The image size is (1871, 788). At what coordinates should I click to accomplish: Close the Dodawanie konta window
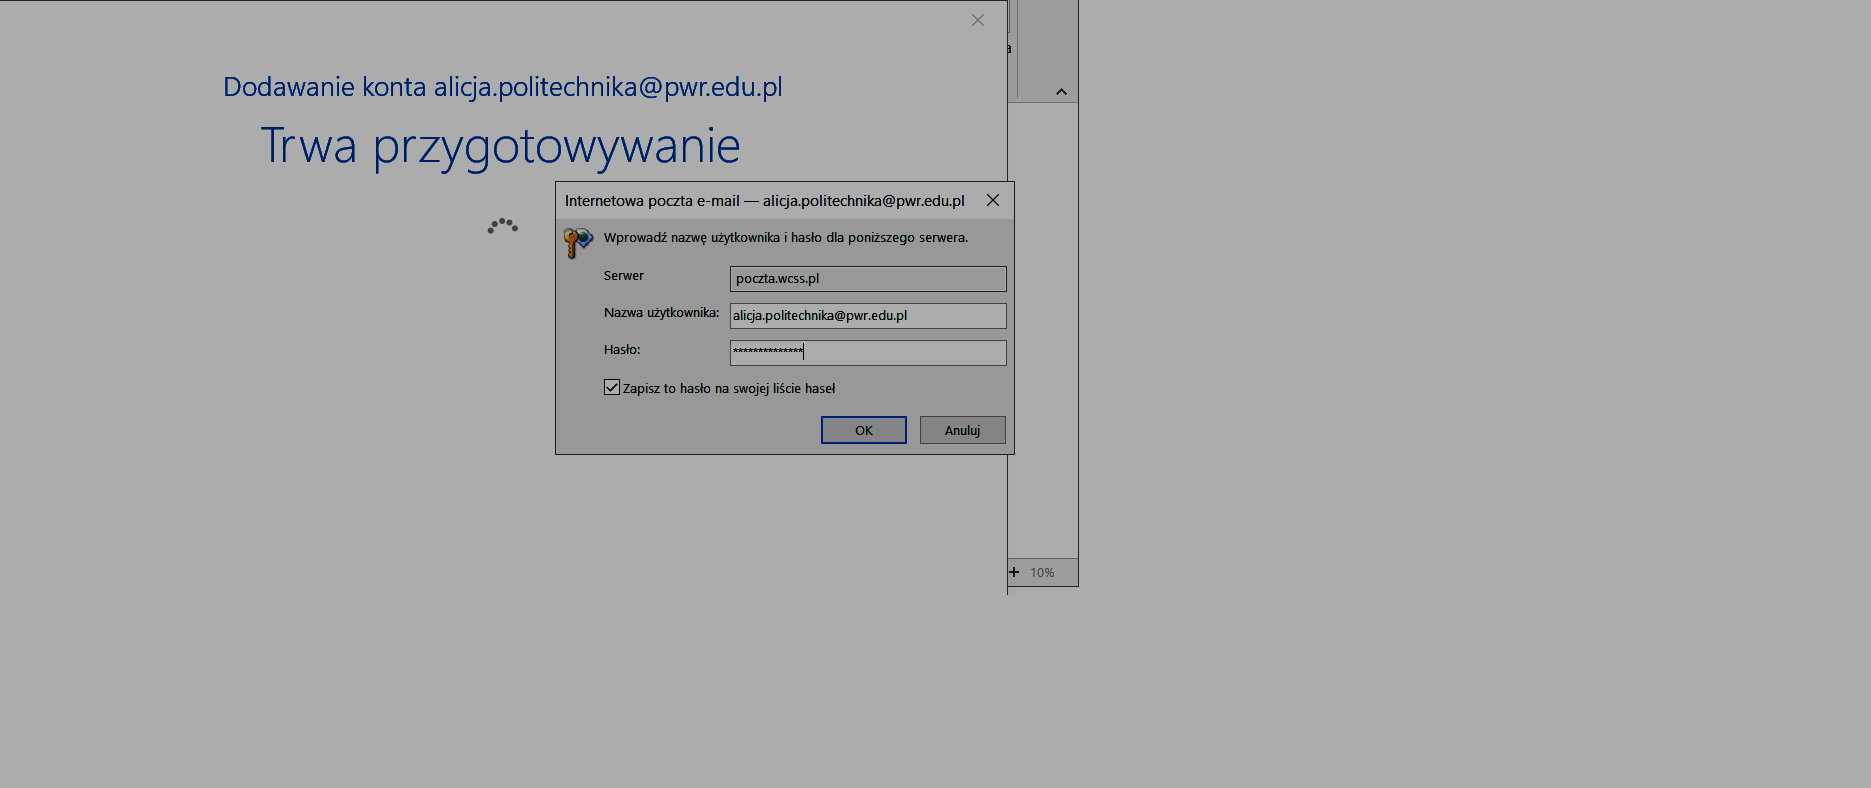tap(977, 20)
